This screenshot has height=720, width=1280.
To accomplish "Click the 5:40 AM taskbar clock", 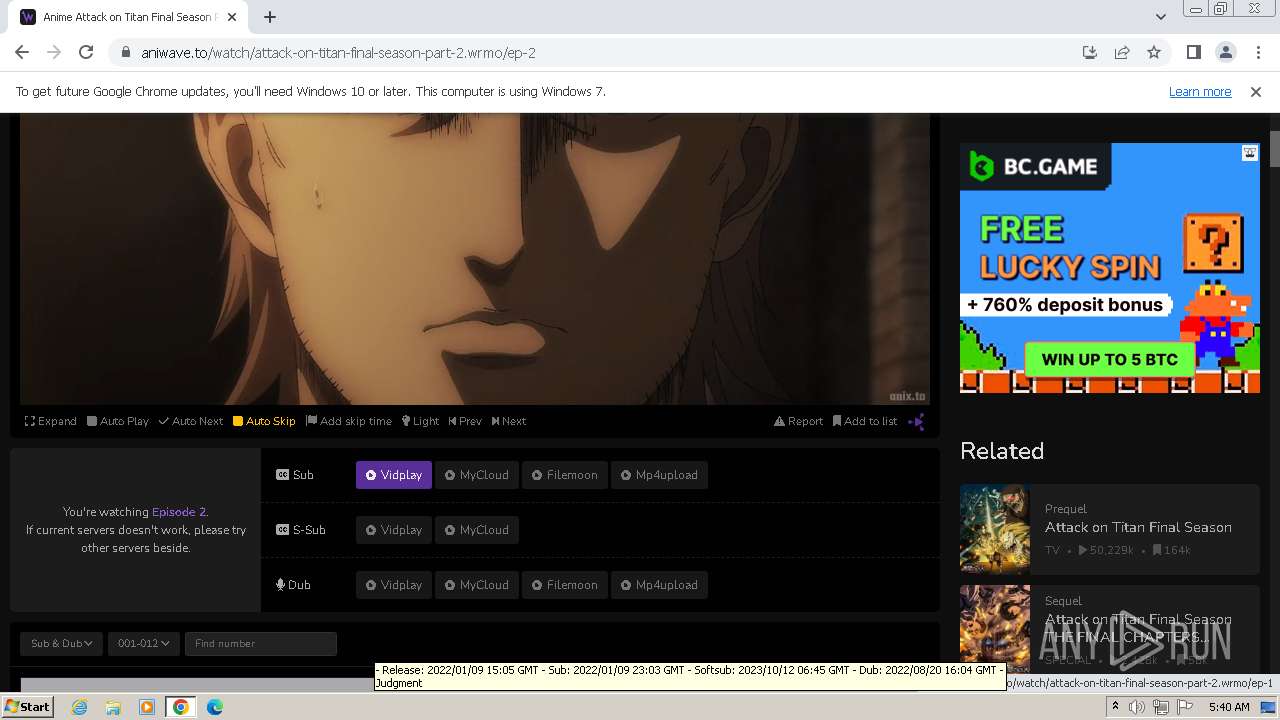I will (x=1229, y=707).
